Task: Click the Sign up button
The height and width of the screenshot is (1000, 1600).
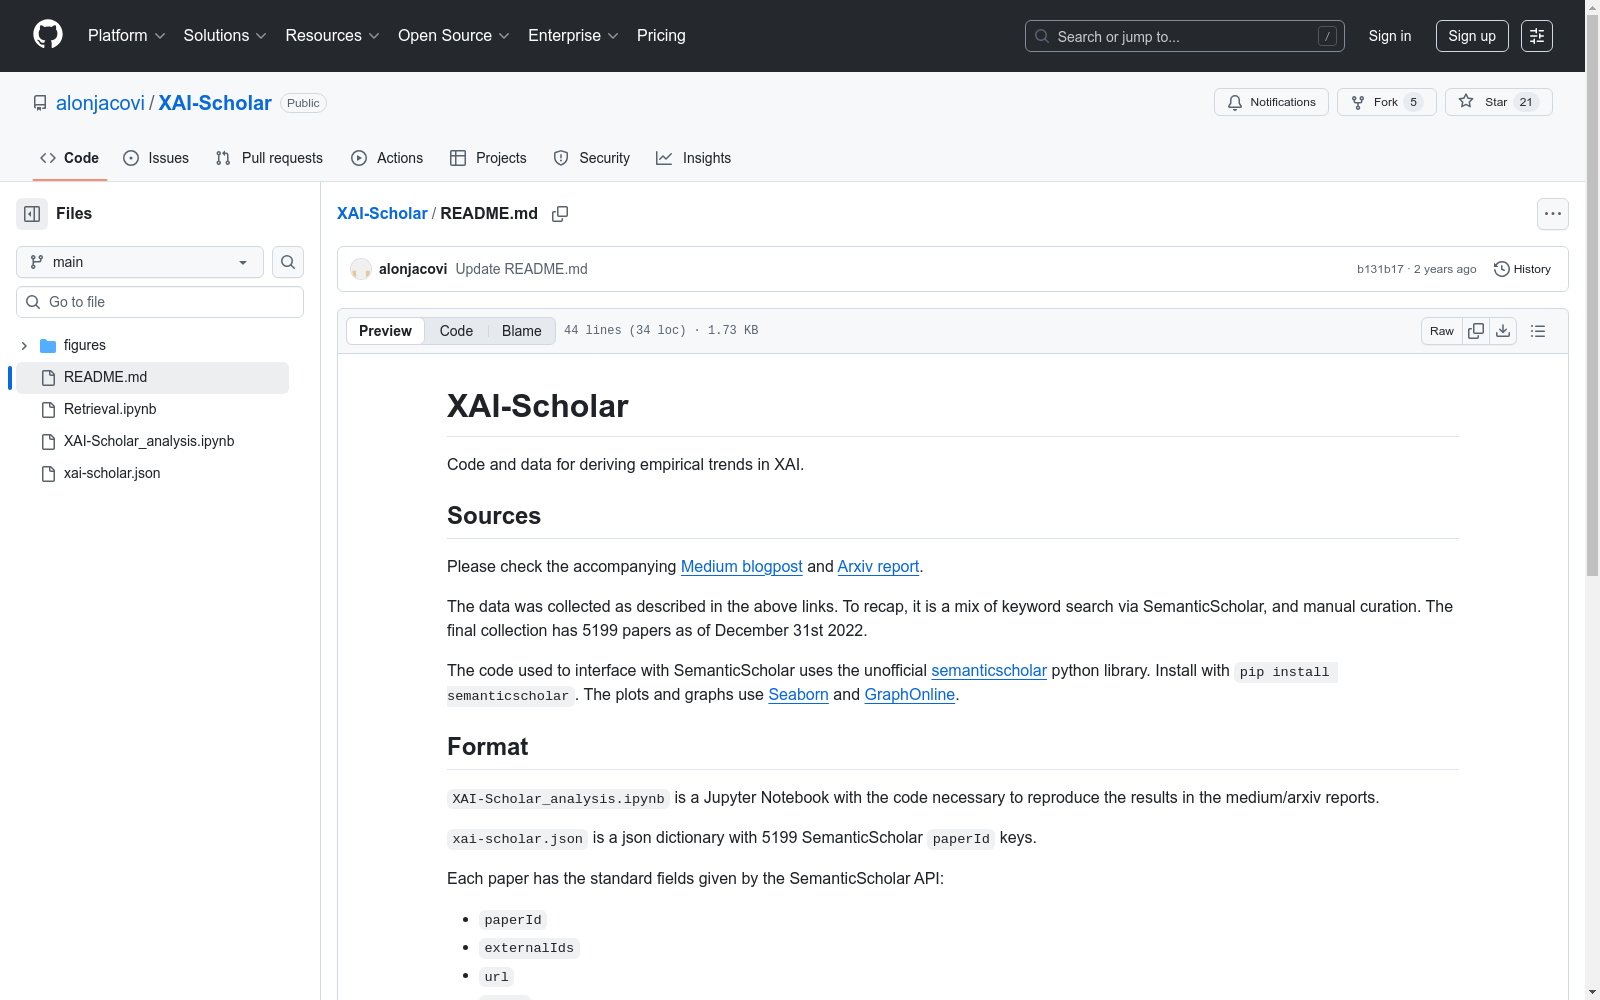Action: tap(1472, 36)
